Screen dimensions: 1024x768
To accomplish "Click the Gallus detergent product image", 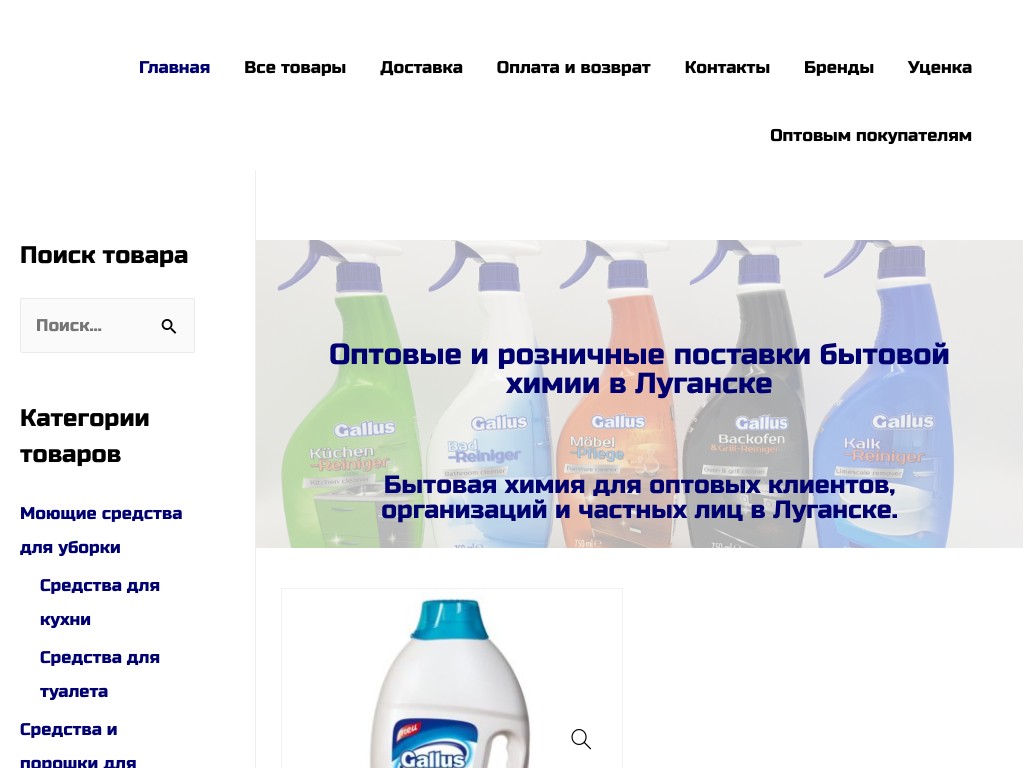I will tap(451, 679).
